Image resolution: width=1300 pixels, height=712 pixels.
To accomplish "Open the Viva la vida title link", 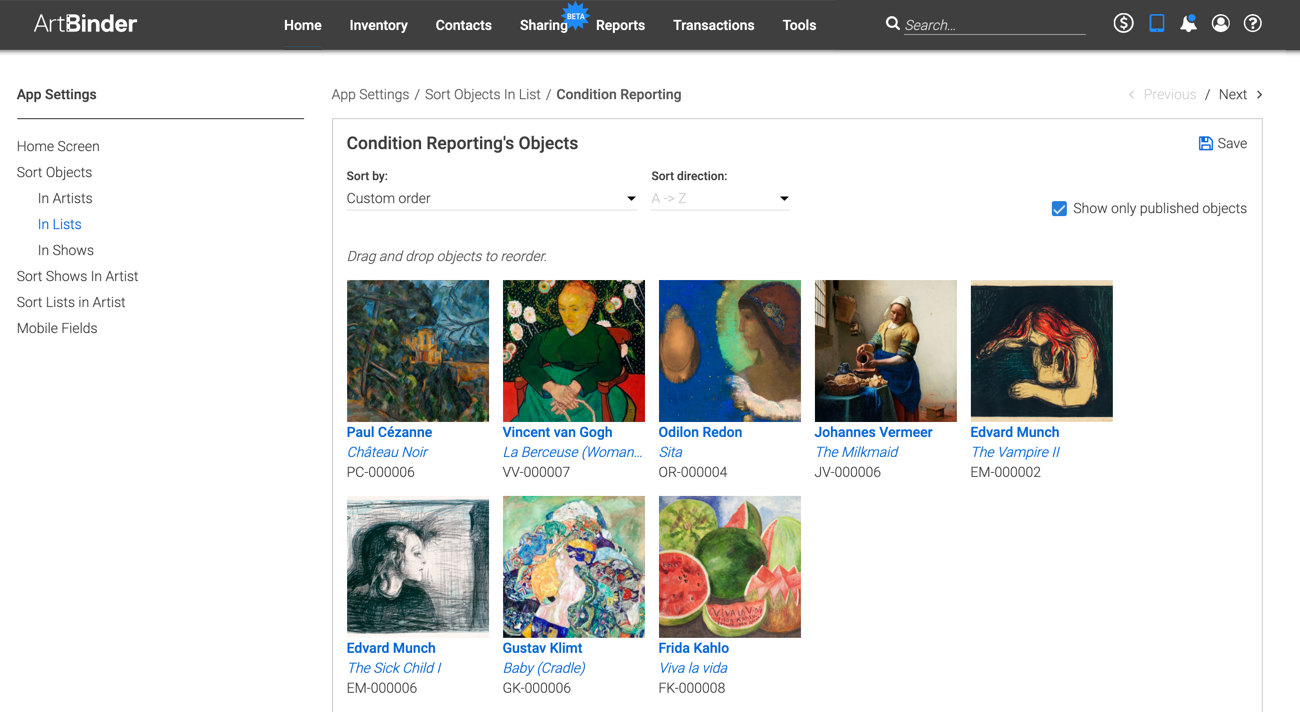I will click(x=693, y=668).
